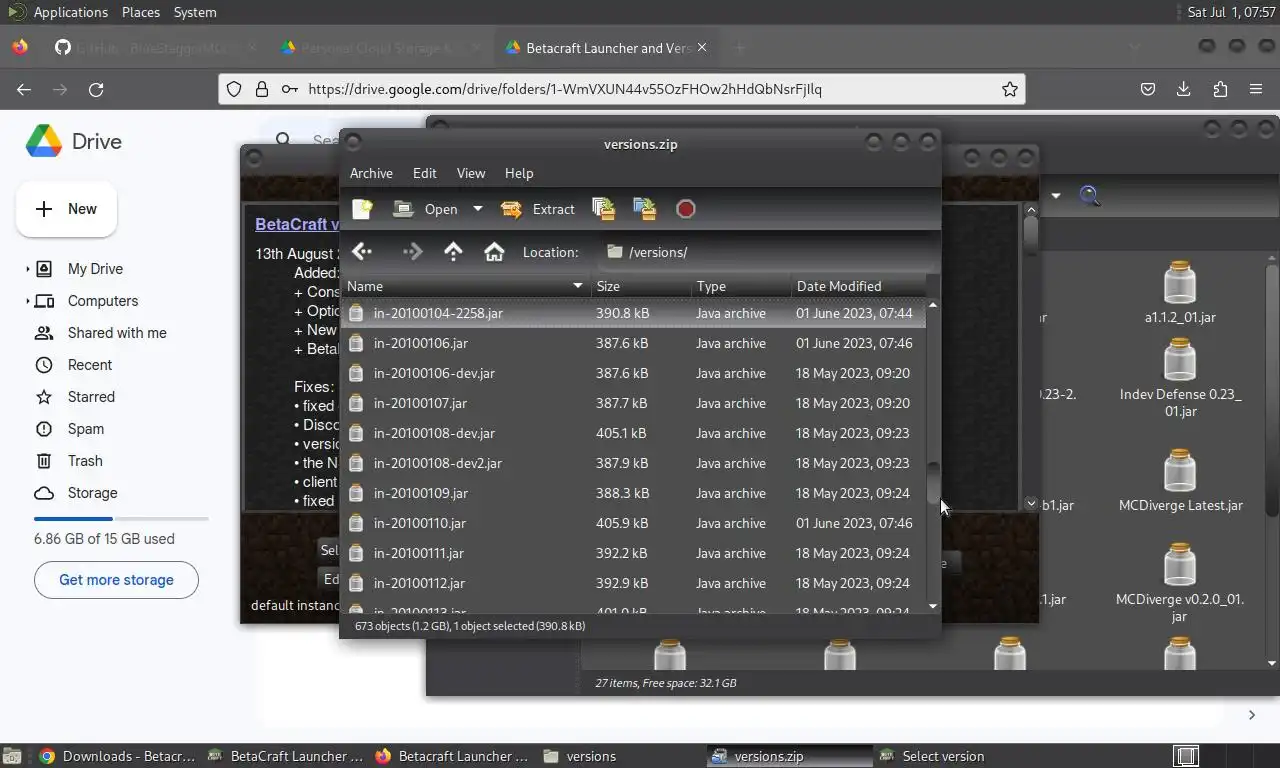Image resolution: width=1280 pixels, height=768 pixels.
Task: Select in-20100108-dev.jar file row
Action: click(633, 433)
